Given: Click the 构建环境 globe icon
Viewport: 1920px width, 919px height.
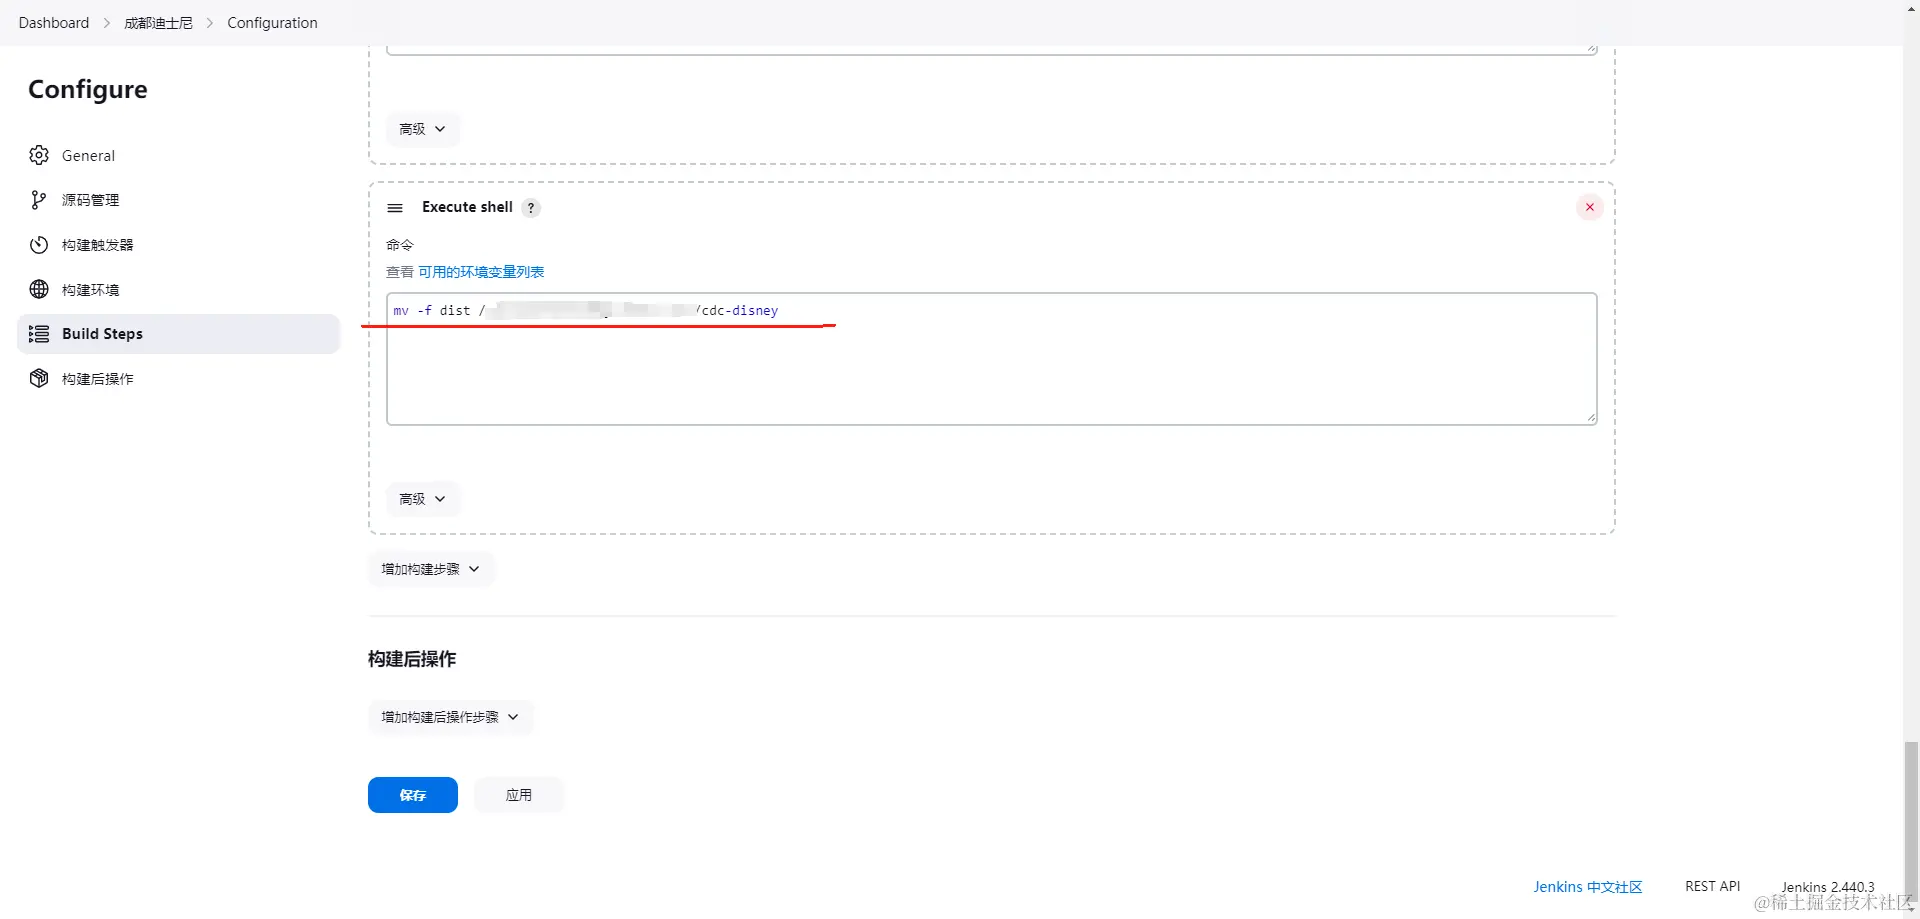Looking at the screenshot, I should click(39, 289).
